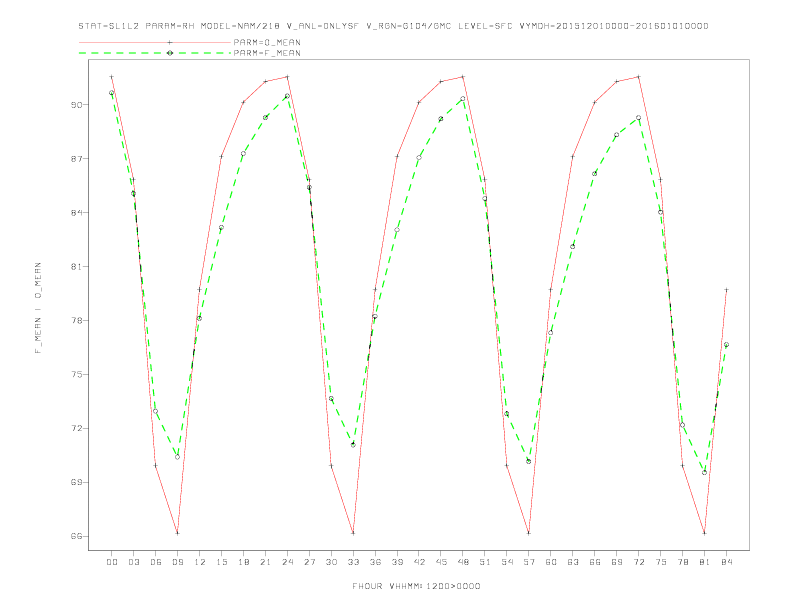Click the red O_MEAN minimum point at hour 09
This screenshot has width=792, height=612.
point(177,533)
